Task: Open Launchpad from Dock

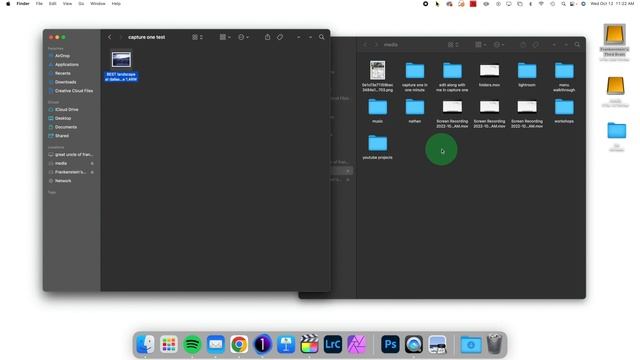Action: click(x=169, y=344)
